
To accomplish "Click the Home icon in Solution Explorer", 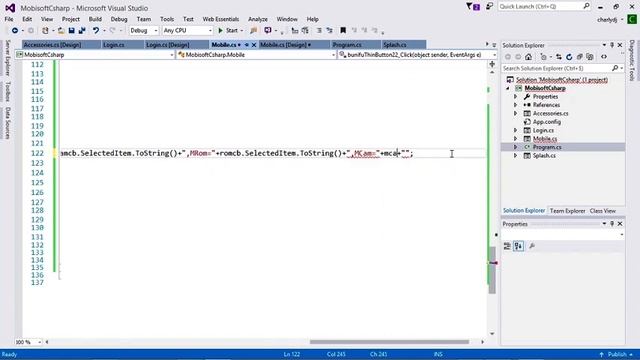I will pyautogui.click(x=529, y=57).
